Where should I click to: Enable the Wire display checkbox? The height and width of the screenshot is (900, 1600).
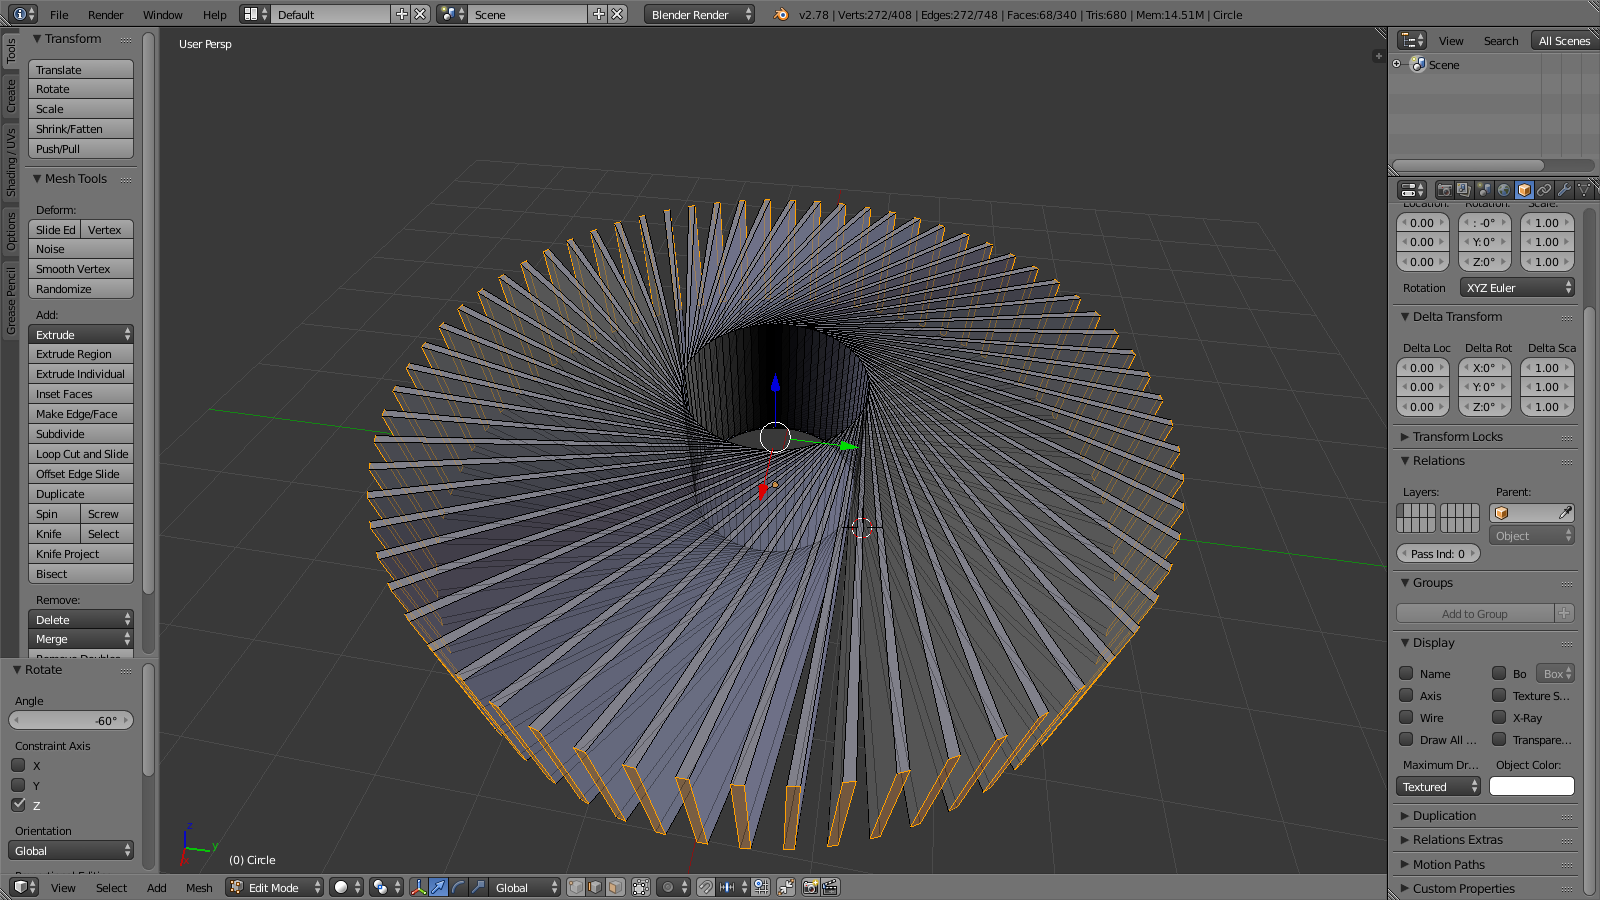1406,718
